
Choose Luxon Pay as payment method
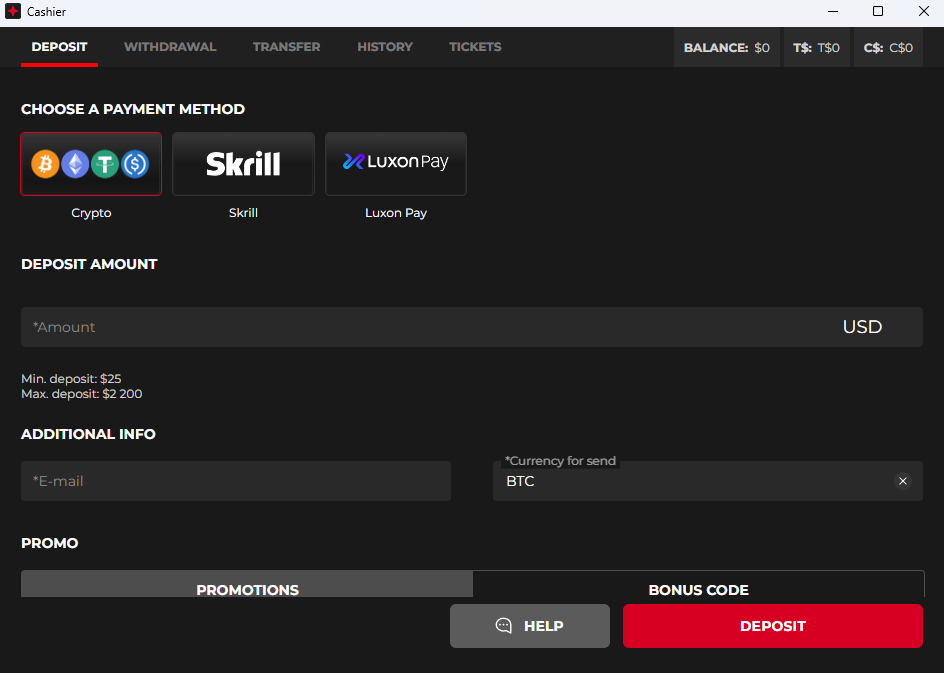click(x=395, y=163)
